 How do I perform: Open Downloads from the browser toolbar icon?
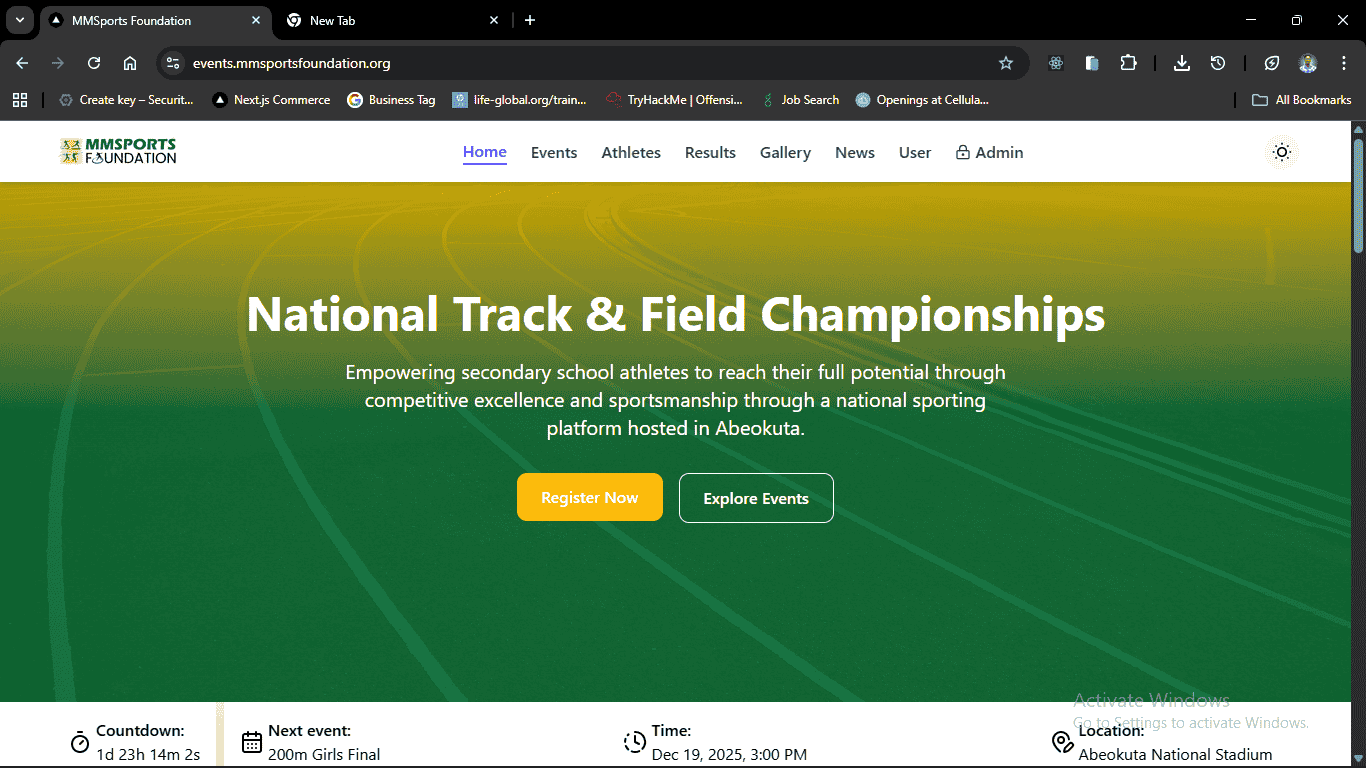coord(1182,62)
